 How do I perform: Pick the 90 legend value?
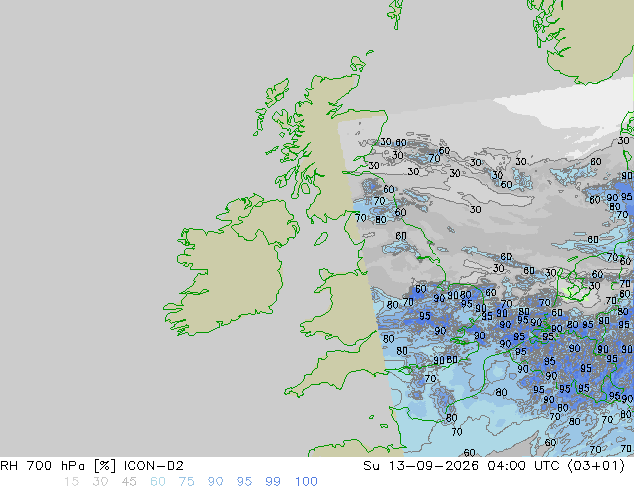pyautogui.click(x=215, y=482)
